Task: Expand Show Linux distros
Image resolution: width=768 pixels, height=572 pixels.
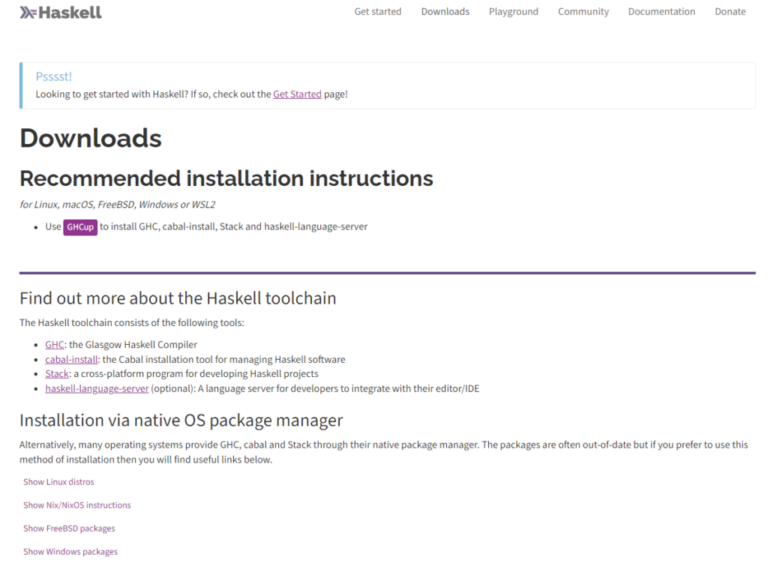Action: click(59, 482)
